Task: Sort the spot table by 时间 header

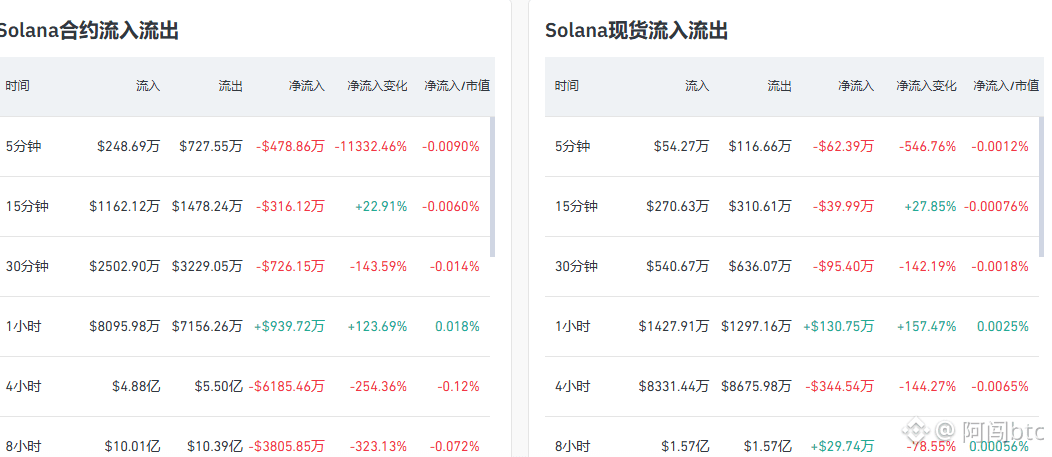Action: coord(566,86)
